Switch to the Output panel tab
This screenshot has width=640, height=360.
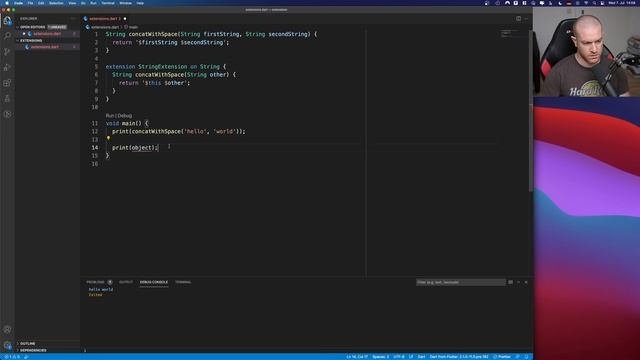click(126, 282)
